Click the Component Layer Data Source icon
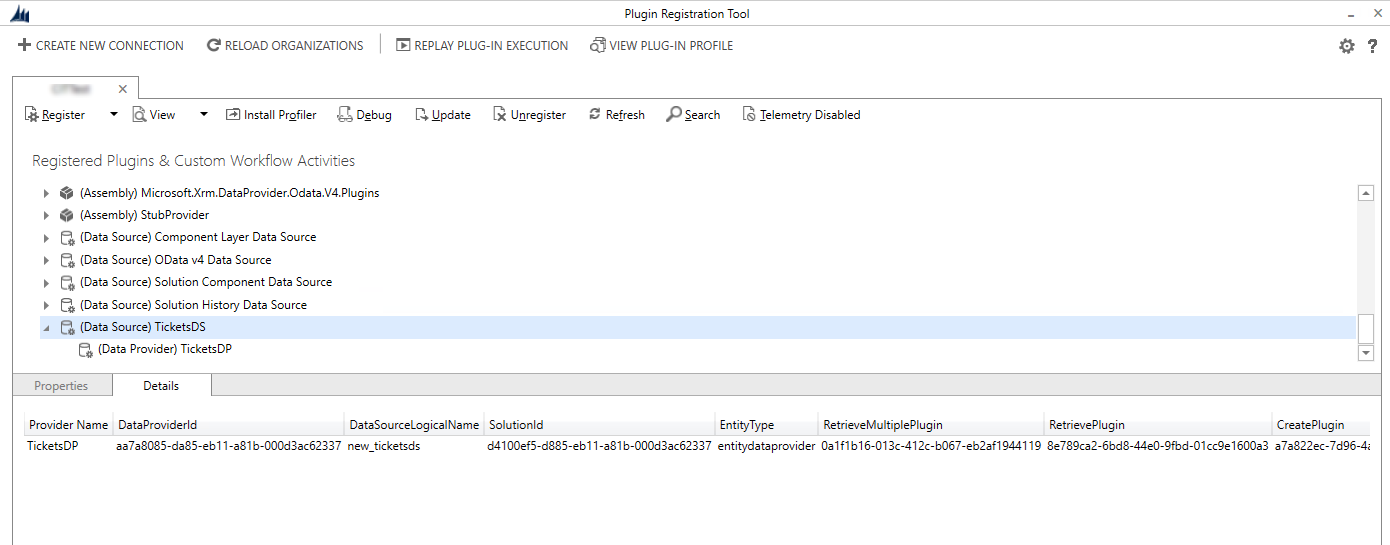Screen dimensions: 1390x545 [67, 238]
